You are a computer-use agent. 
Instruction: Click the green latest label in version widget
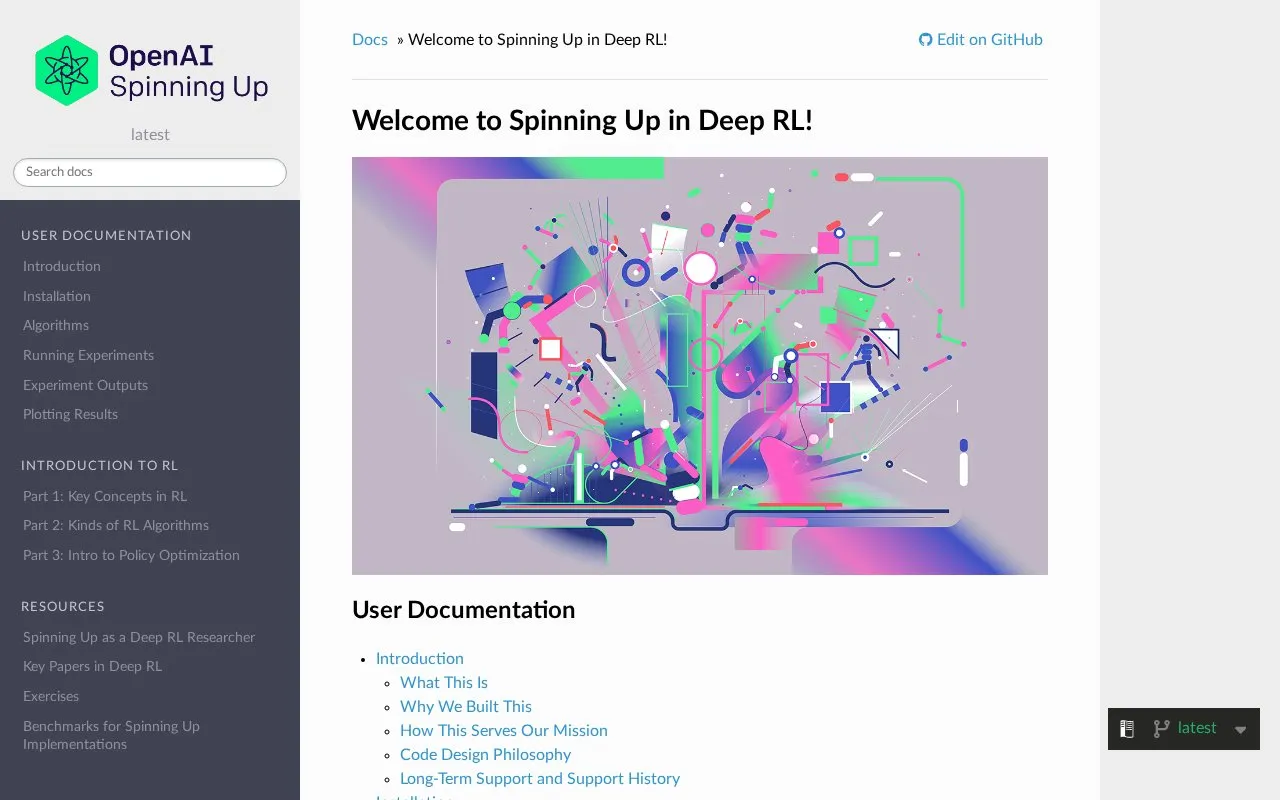coord(1197,728)
